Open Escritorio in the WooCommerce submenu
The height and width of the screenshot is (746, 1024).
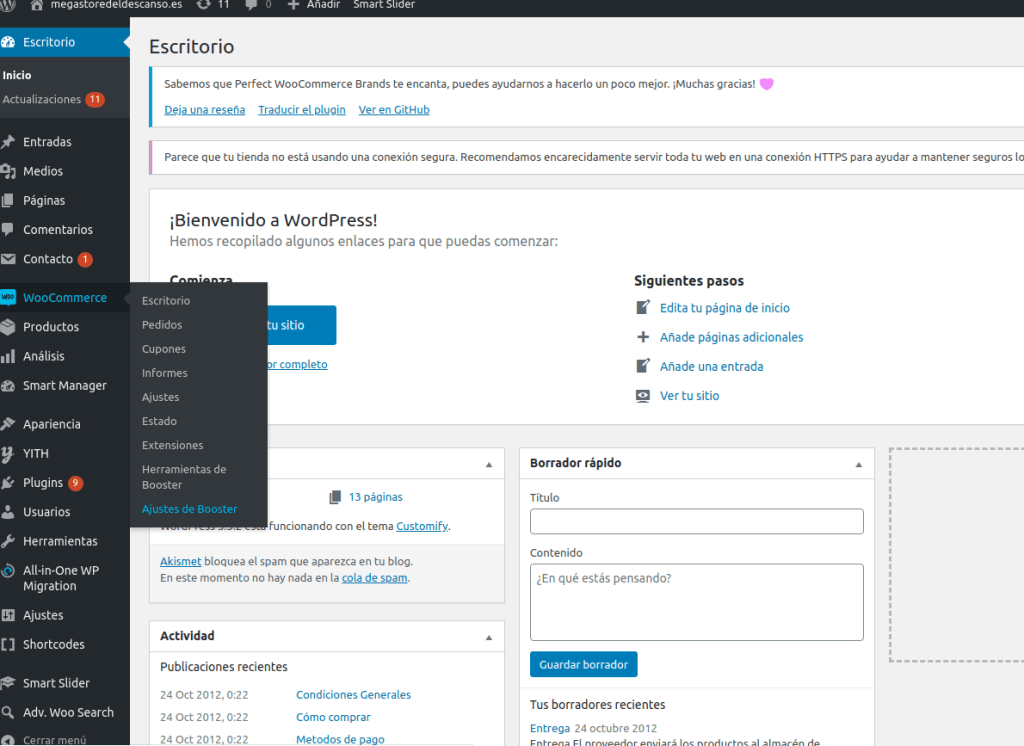coord(166,300)
